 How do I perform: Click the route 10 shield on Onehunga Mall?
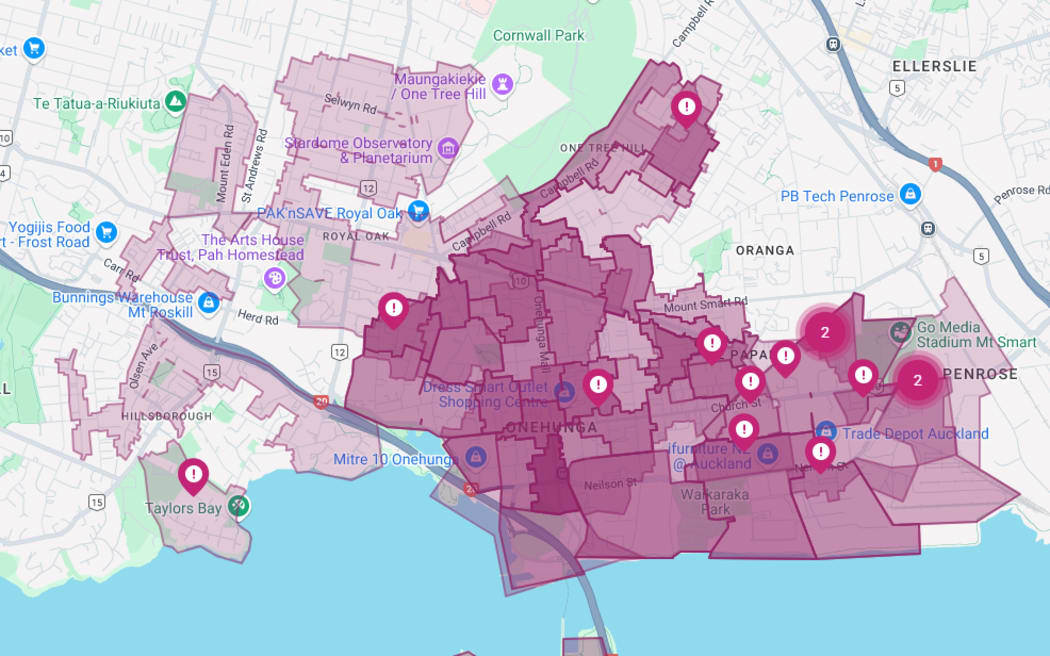[522, 282]
